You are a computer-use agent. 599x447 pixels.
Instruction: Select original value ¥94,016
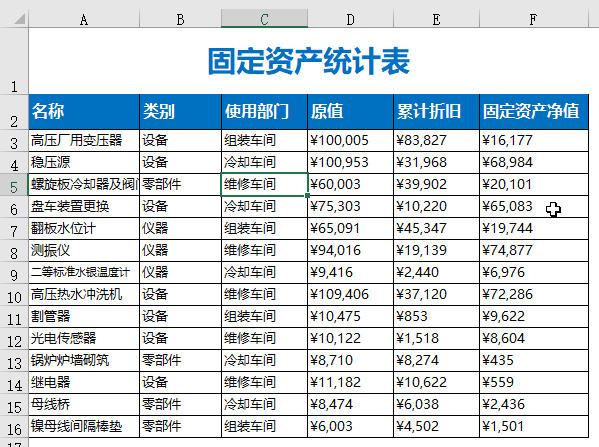(350, 251)
